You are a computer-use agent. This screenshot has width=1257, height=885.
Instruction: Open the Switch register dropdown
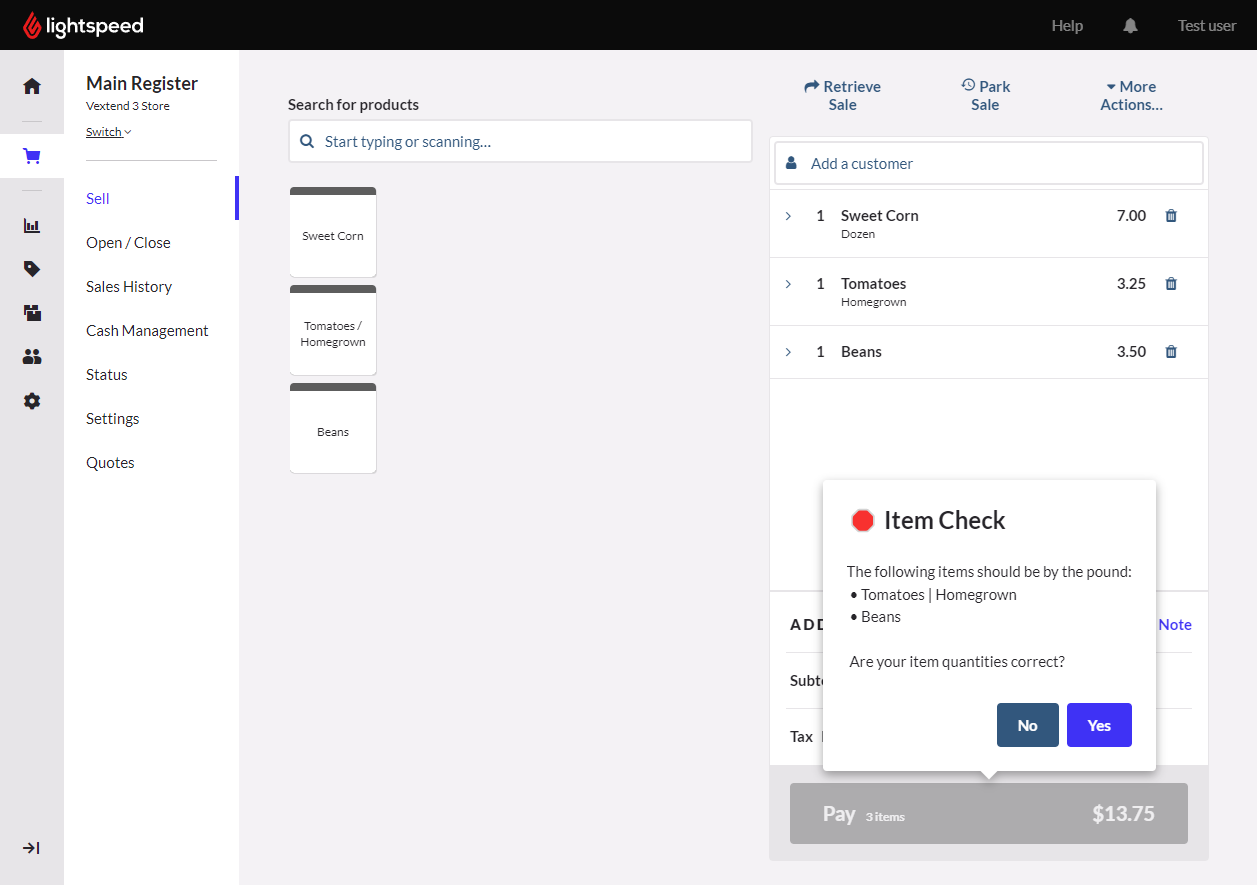(108, 132)
